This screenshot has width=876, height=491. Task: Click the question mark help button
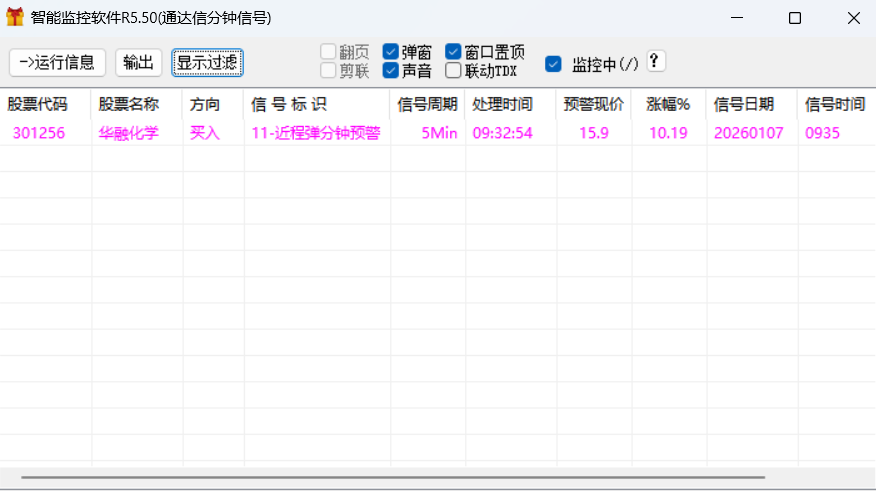coord(655,61)
